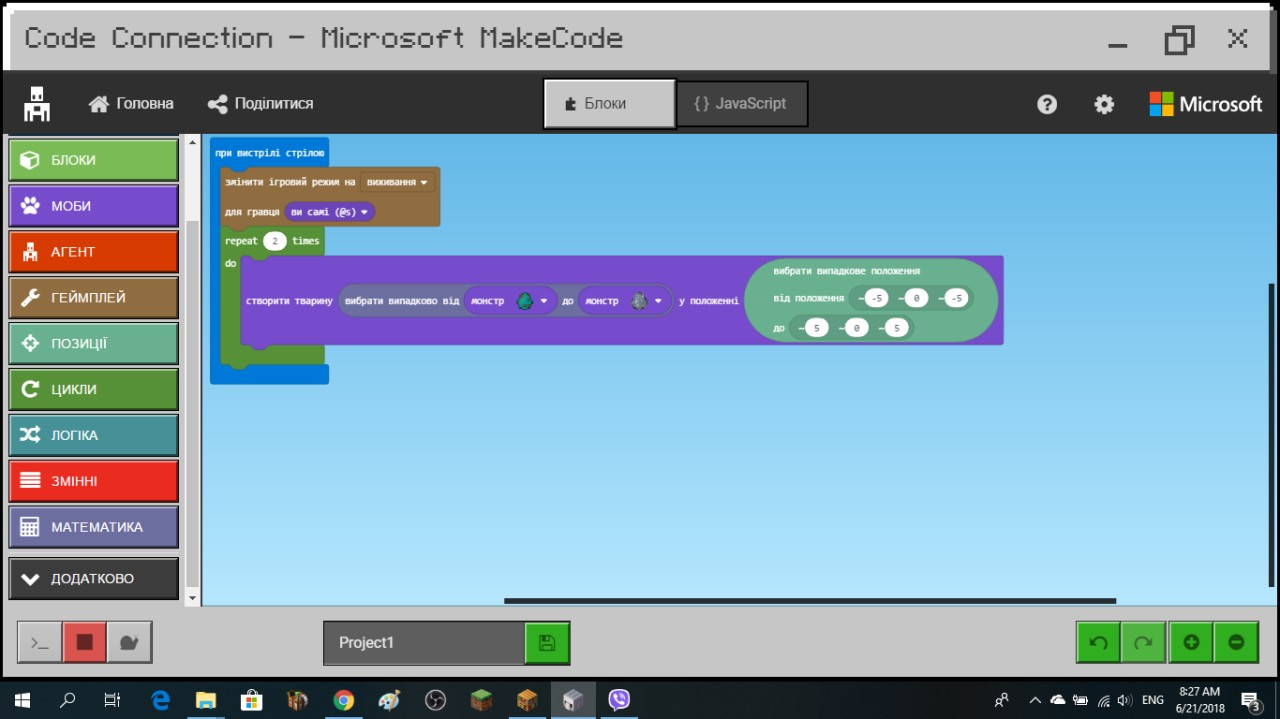Show hidden system tray icons
Image resolution: width=1280 pixels, height=719 pixels.
point(1034,700)
